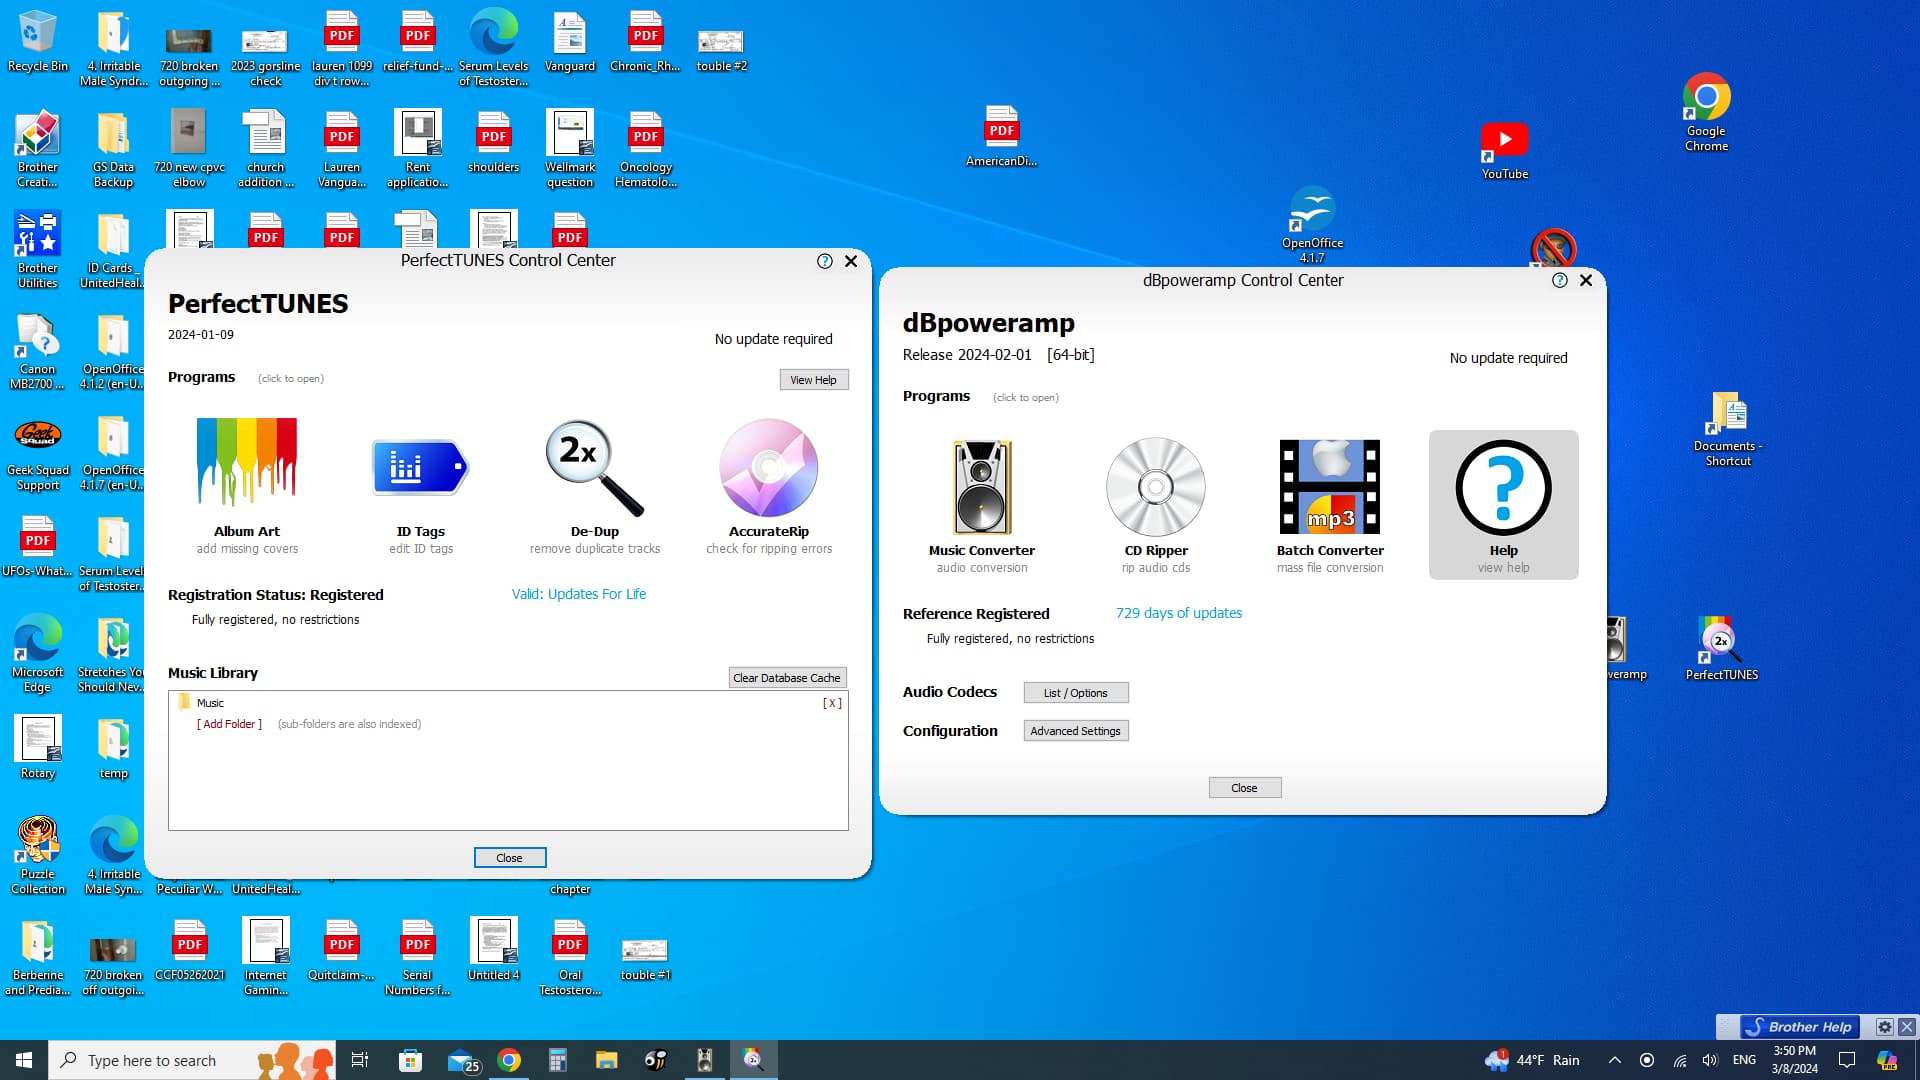Screen dimensions: 1920x1080
Task: Open Brother Help settings gear
Action: click(x=1884, y=1027)
